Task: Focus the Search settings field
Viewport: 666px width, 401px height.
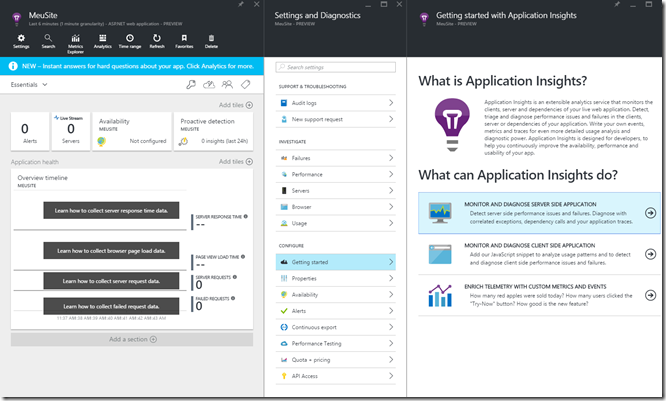Action: pos(336,67)
